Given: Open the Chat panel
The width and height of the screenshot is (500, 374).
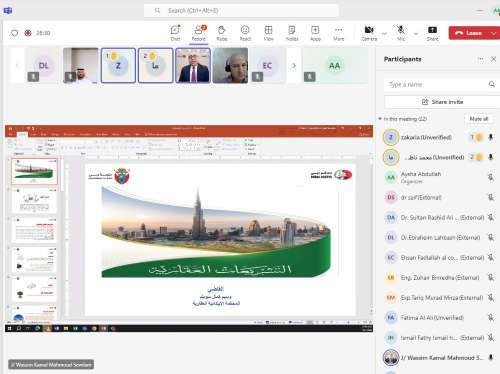Looking at the screenshot, I should 175,33.
